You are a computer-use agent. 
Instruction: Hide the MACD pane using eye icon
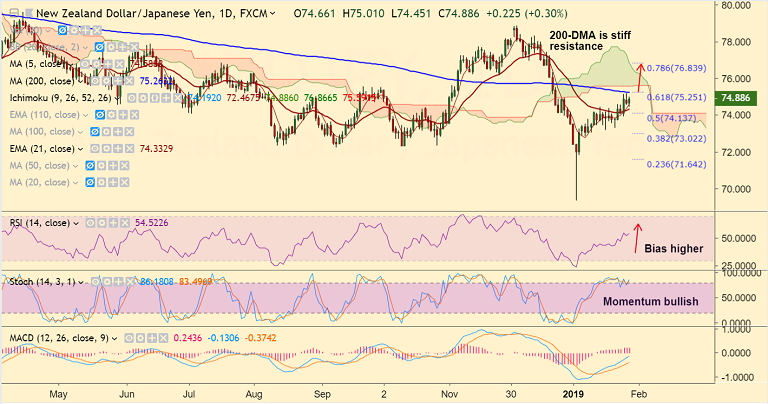click(x=129, y=338)
